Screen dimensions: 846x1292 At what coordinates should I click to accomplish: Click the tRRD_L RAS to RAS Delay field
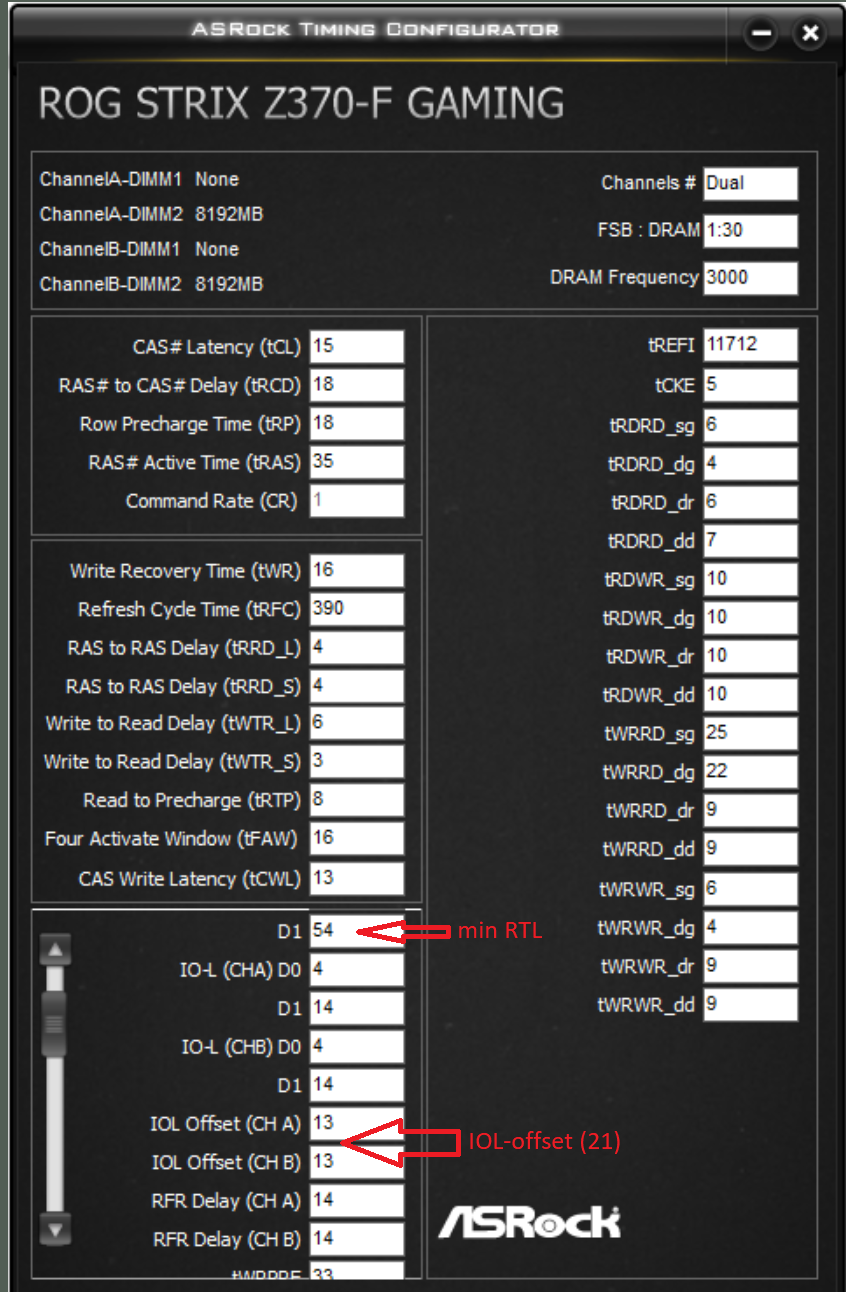(x=357, y=648)
